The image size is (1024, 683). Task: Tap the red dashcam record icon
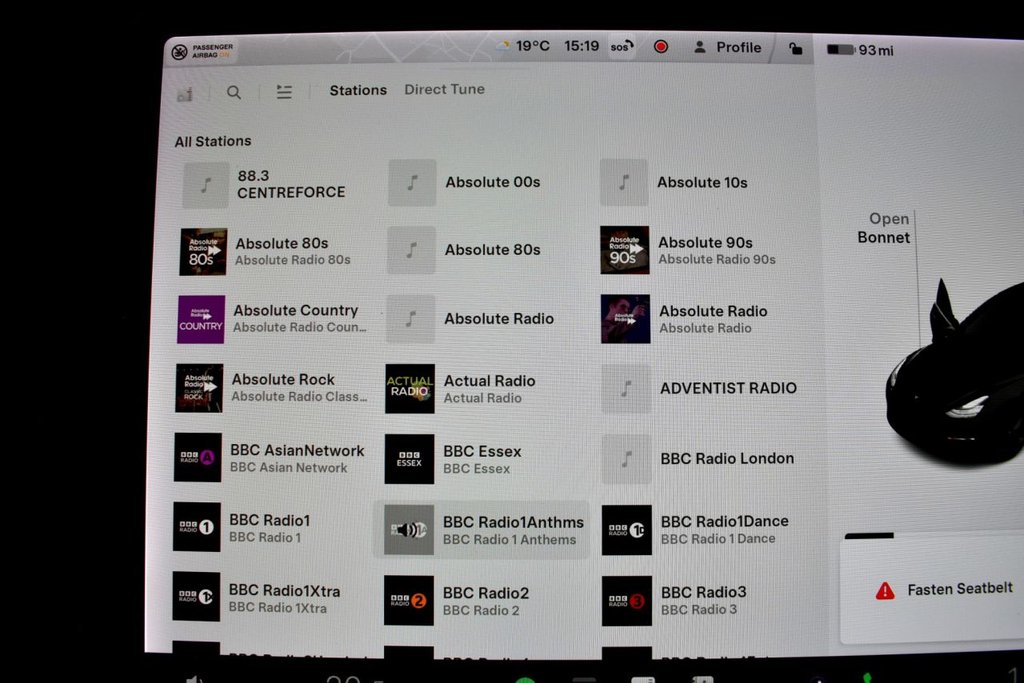tap(660, 47)
